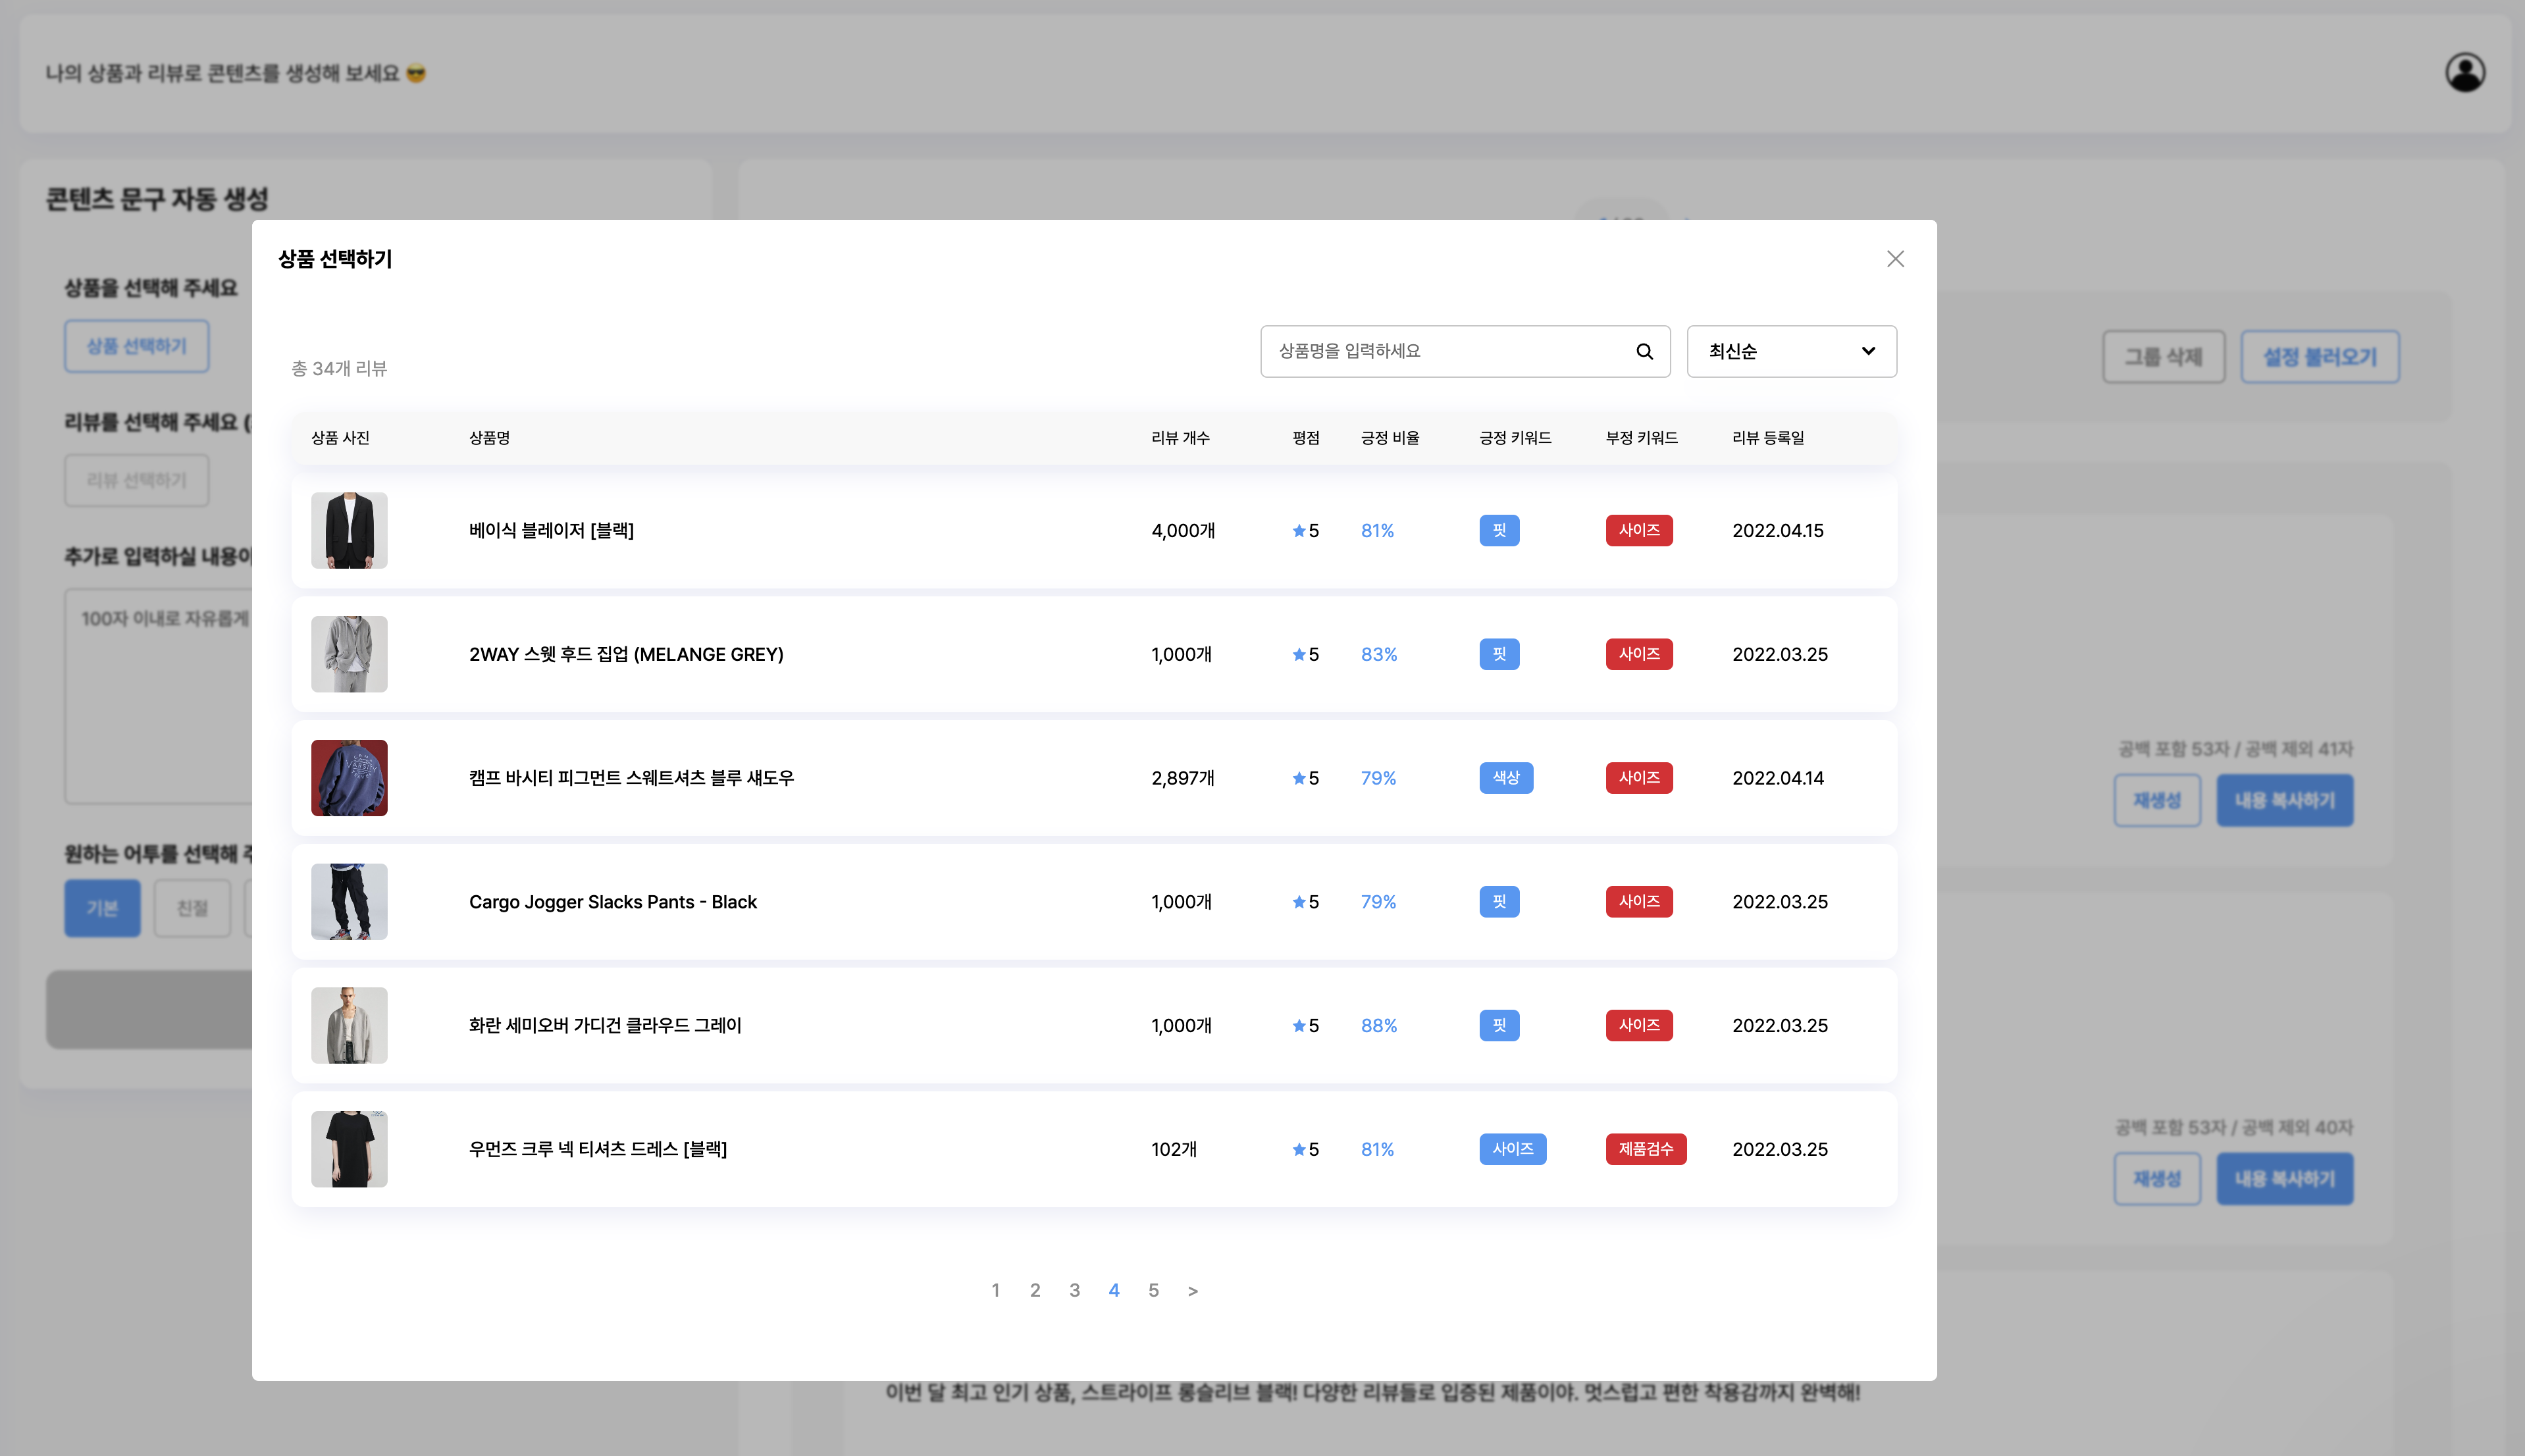The width and height of the screenshot is (2525, 1456).
Task: Select the 우먼즈 크루 넥 티셔츠 드레스 thumbnail
Action: [x=349, y=1149]
